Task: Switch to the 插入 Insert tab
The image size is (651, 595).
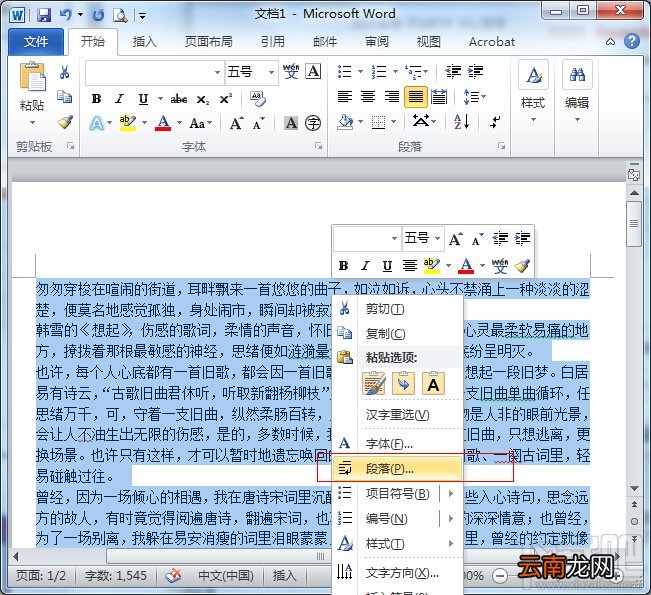Action: [144, 42]
